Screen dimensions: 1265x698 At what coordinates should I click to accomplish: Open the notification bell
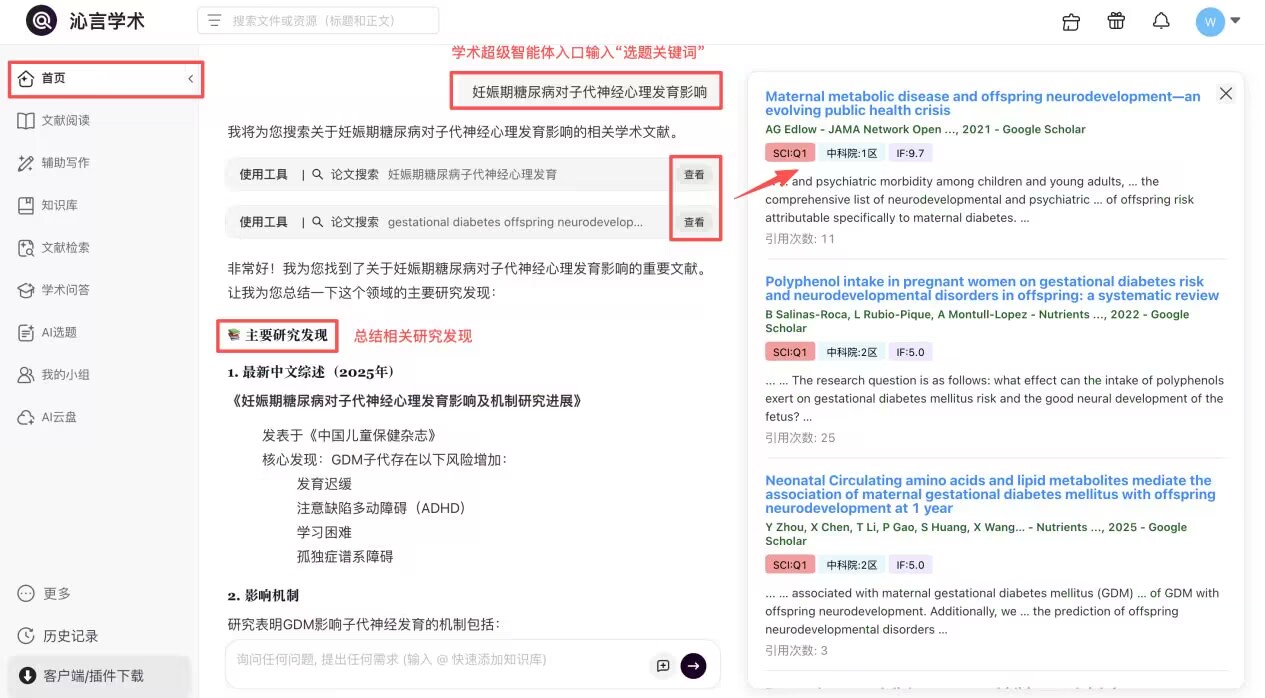click(1161, 21)
